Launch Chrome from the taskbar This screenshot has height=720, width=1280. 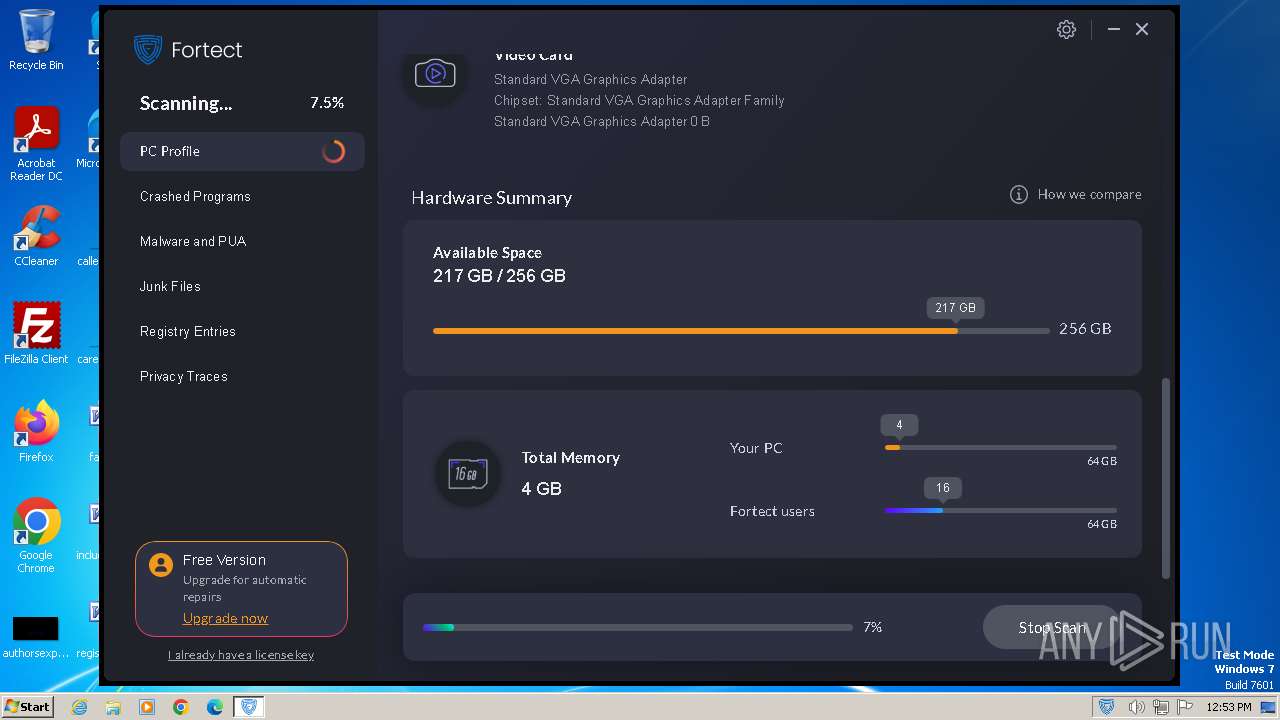pos(181,707)
